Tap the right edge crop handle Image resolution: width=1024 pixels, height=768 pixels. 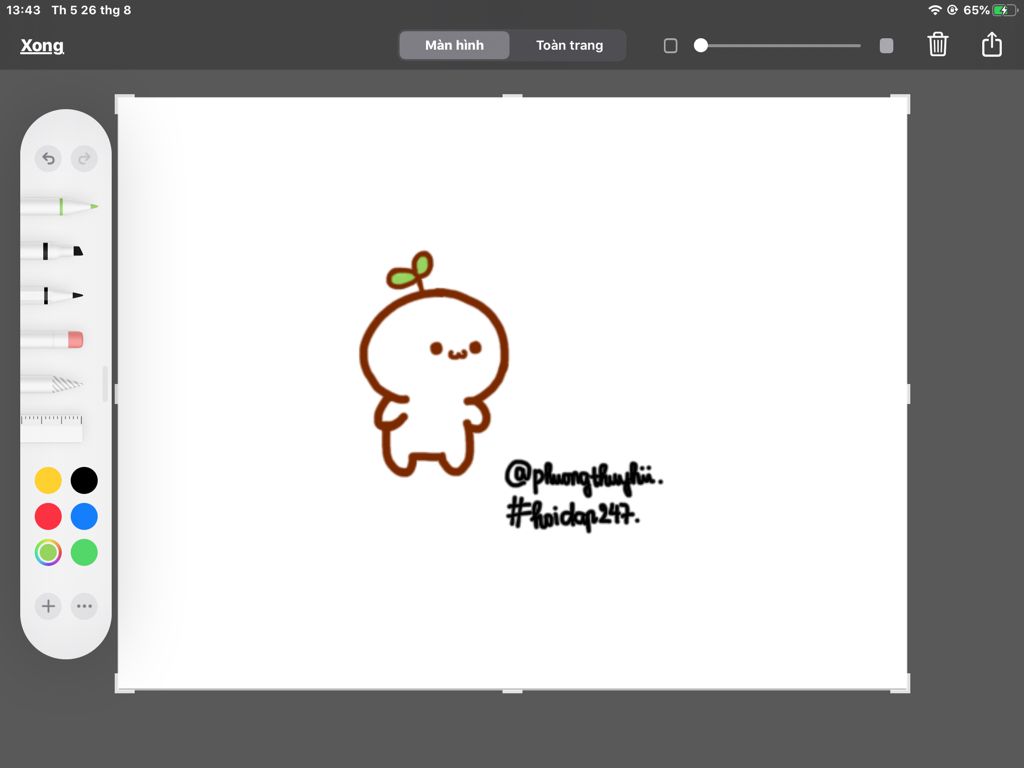click(908, 394)
